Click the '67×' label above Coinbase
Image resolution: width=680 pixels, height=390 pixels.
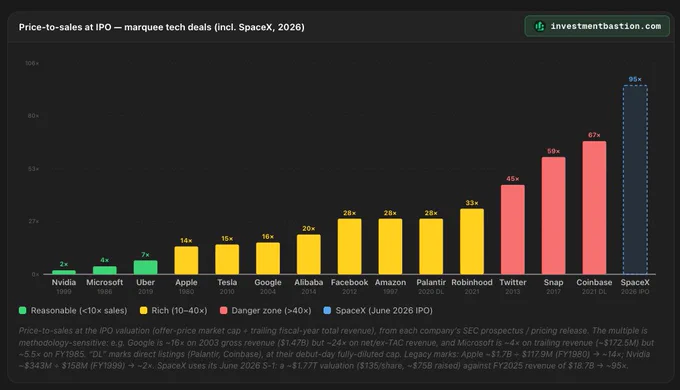pos(594,135)
